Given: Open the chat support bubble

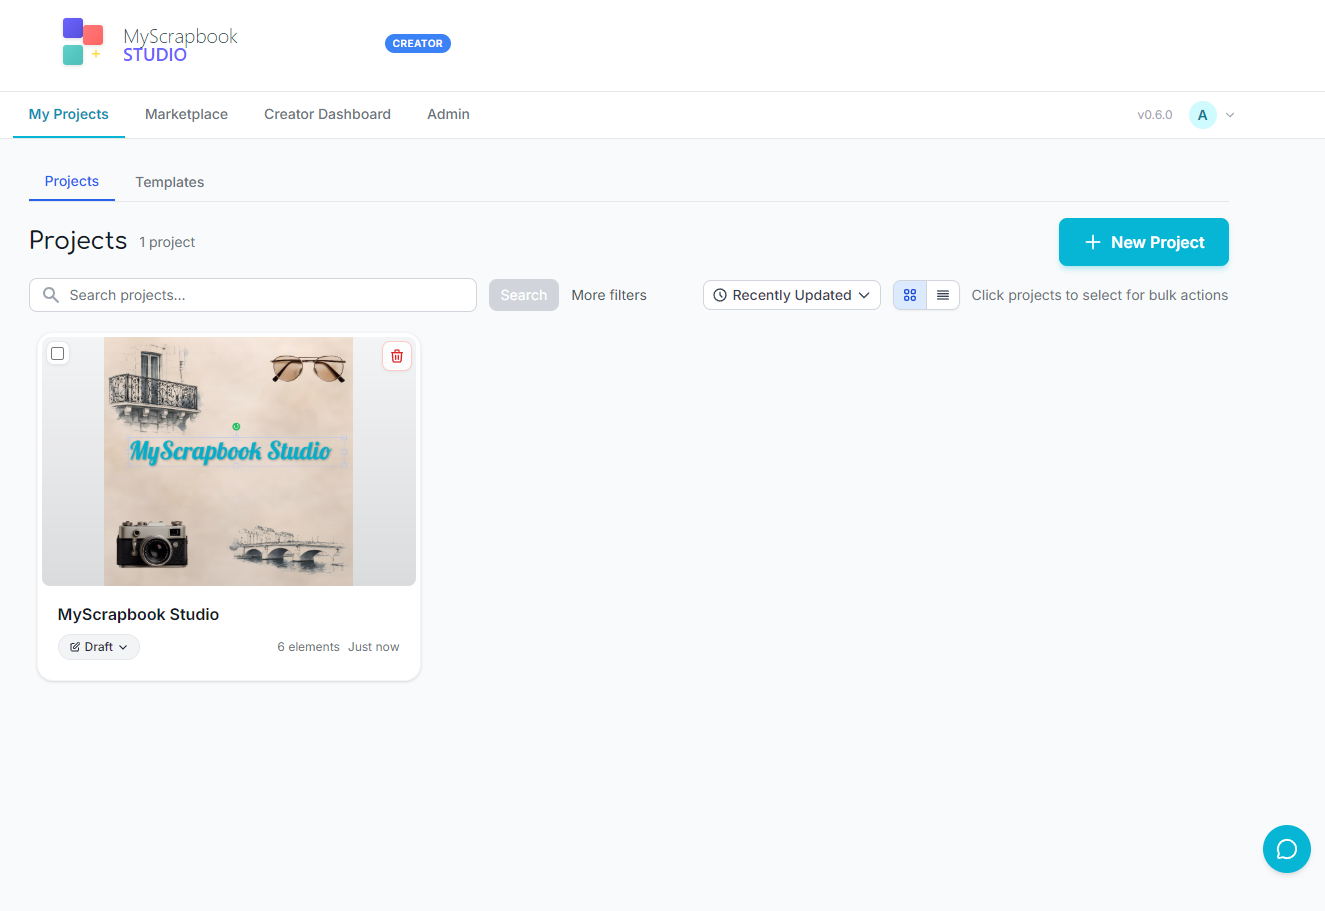Looking at the screenshot, I should 1286,849.
